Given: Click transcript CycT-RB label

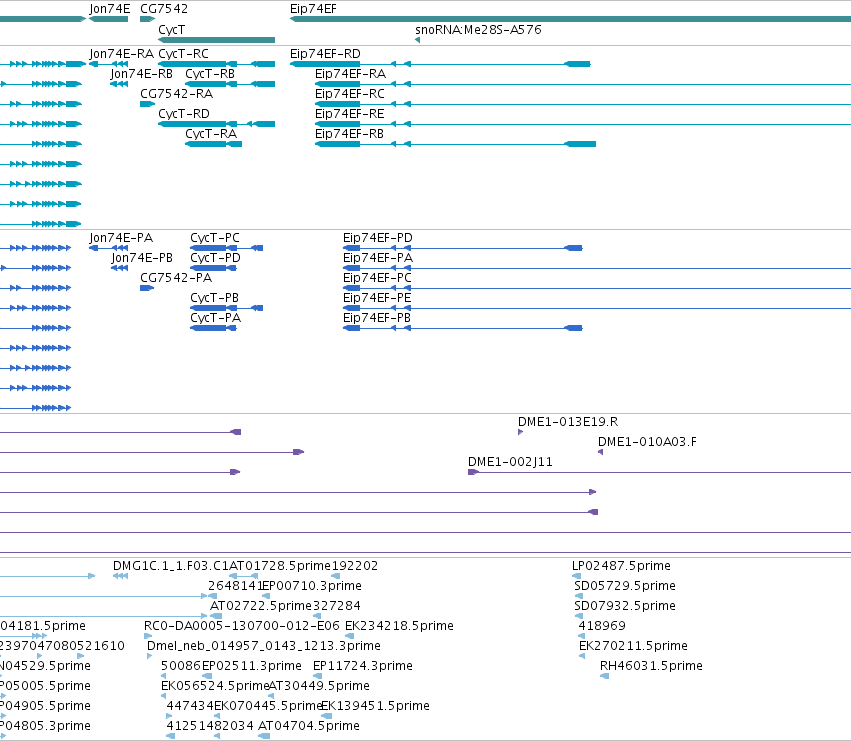Looking at the screenshot, I should 210,74.
